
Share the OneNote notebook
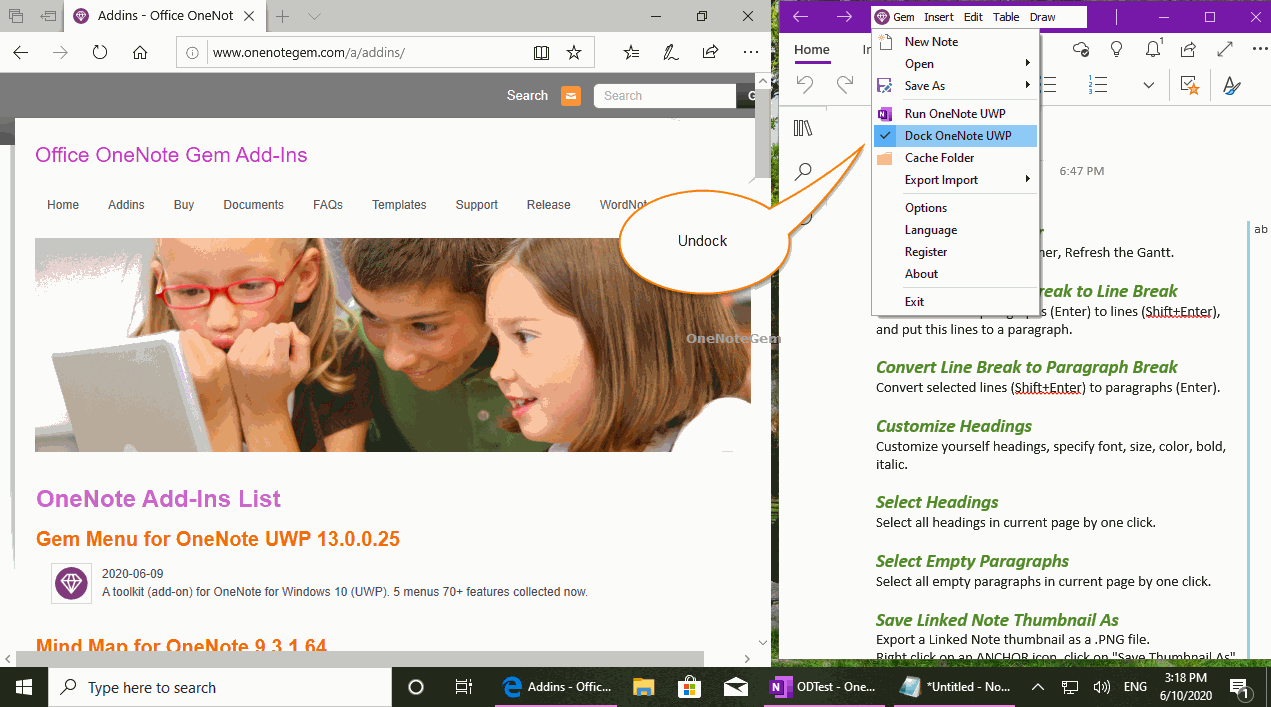[1188, 49]
